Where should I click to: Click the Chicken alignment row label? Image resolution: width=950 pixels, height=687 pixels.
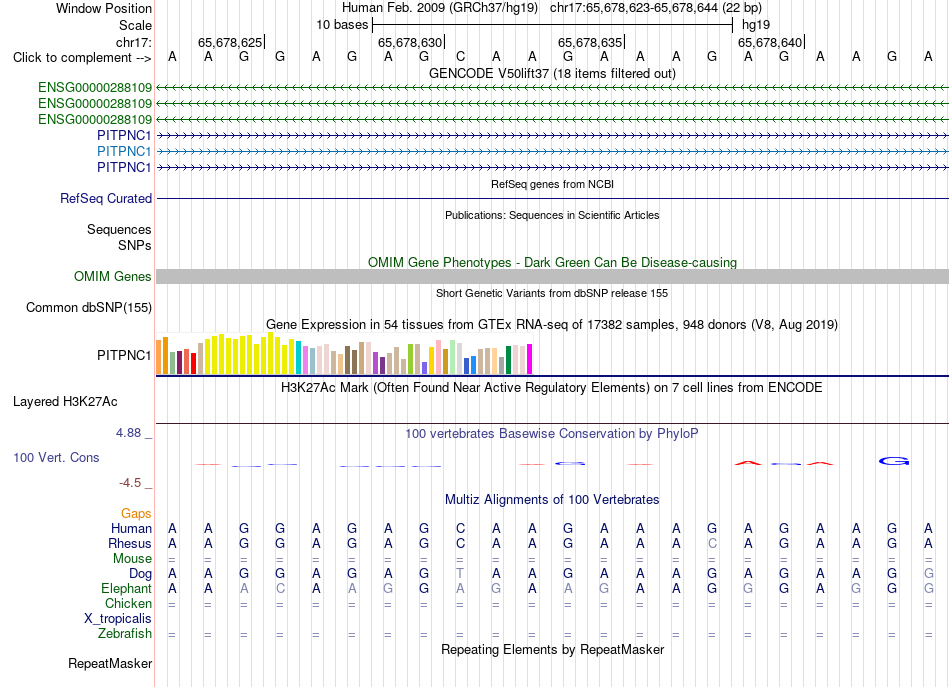point(128,603)
